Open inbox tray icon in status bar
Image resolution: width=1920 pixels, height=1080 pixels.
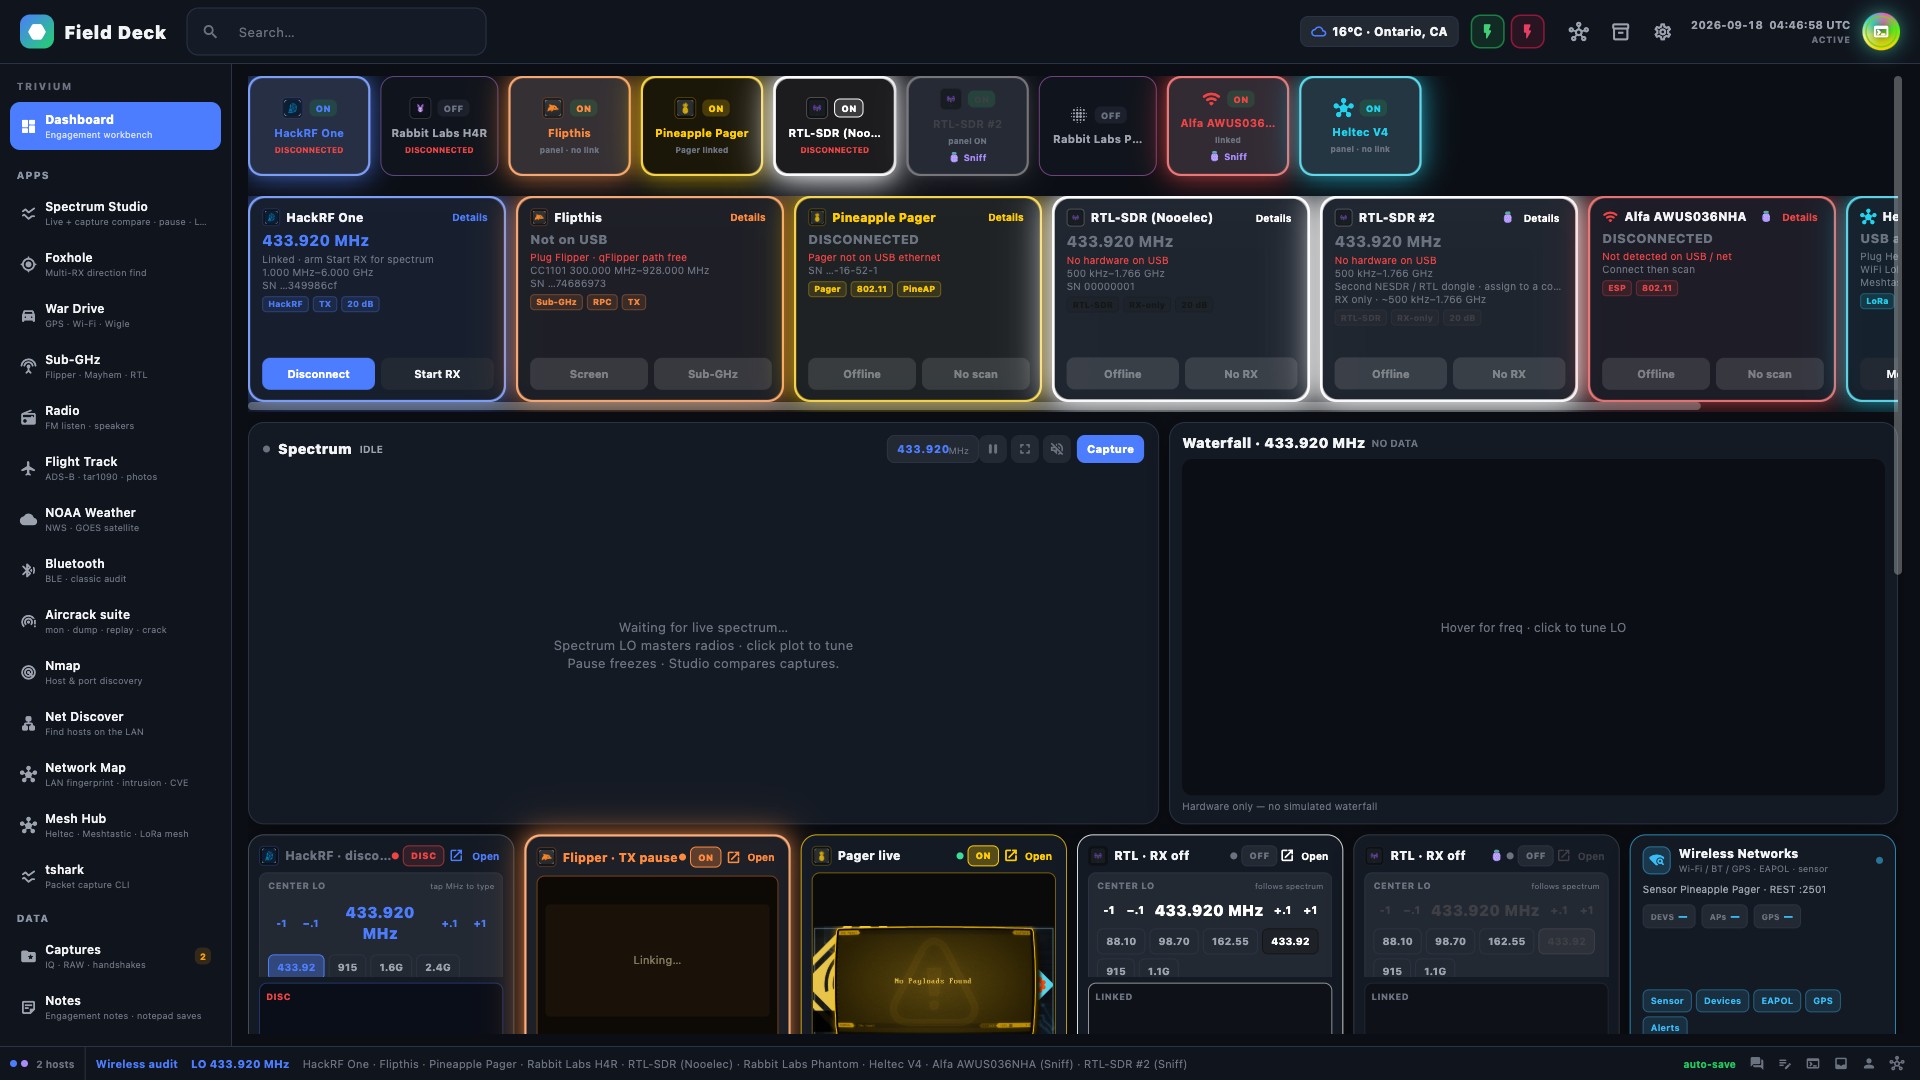tap(1840, 1064)
